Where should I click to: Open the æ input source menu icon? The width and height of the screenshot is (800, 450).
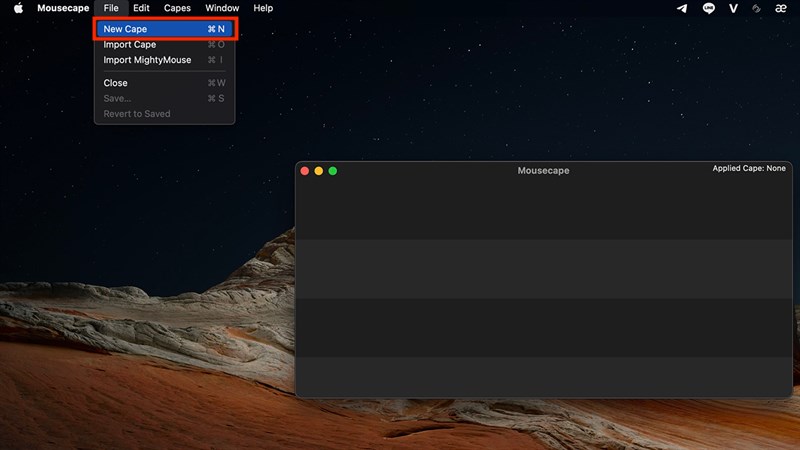tap(782, 8)
